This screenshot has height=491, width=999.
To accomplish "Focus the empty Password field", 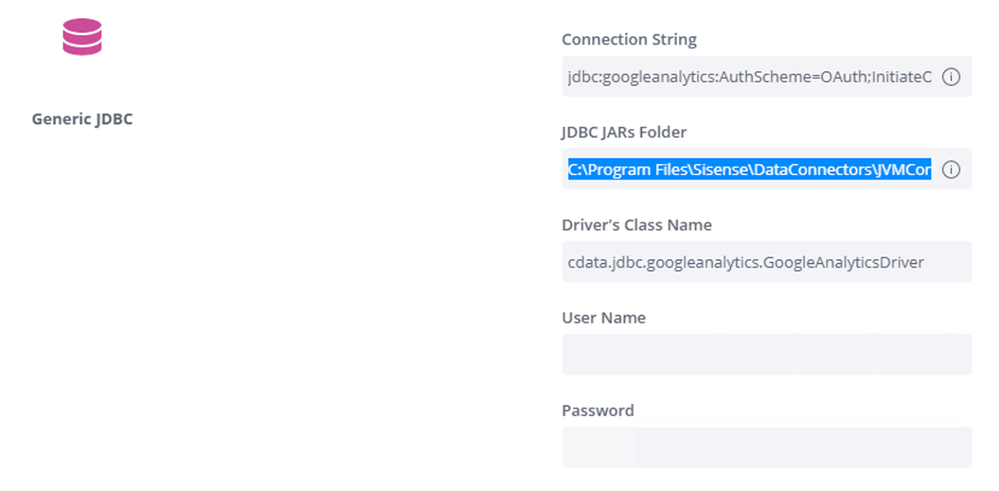I will pyautogui.click(x=766, y=447).
